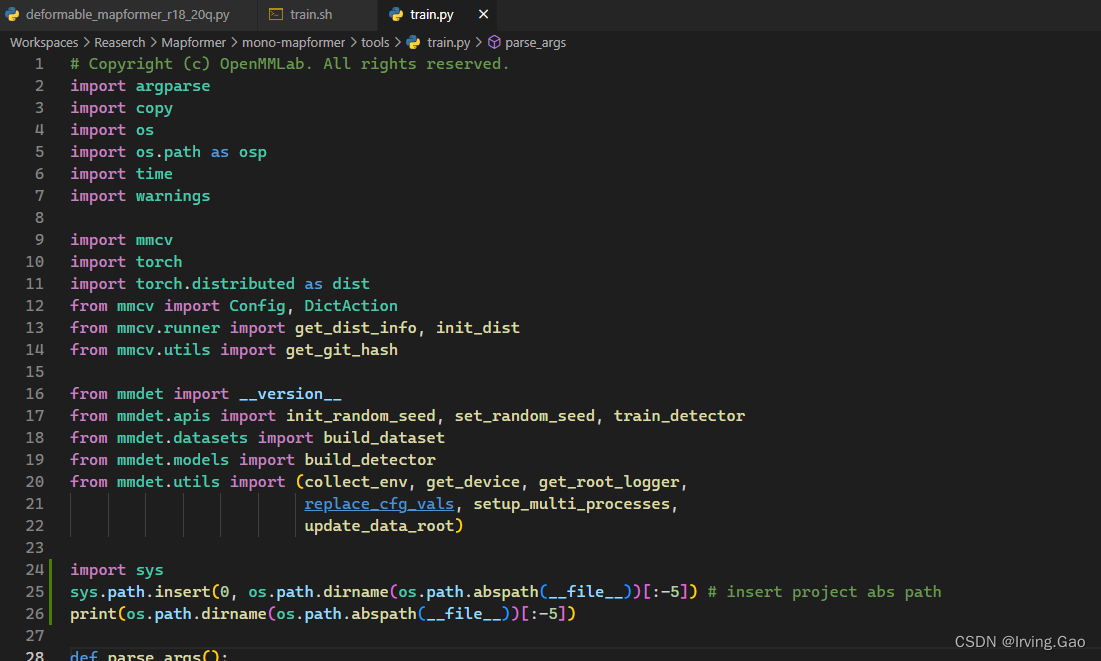Close the train.py tab
Screen dimensions: 1101x661
483,15
